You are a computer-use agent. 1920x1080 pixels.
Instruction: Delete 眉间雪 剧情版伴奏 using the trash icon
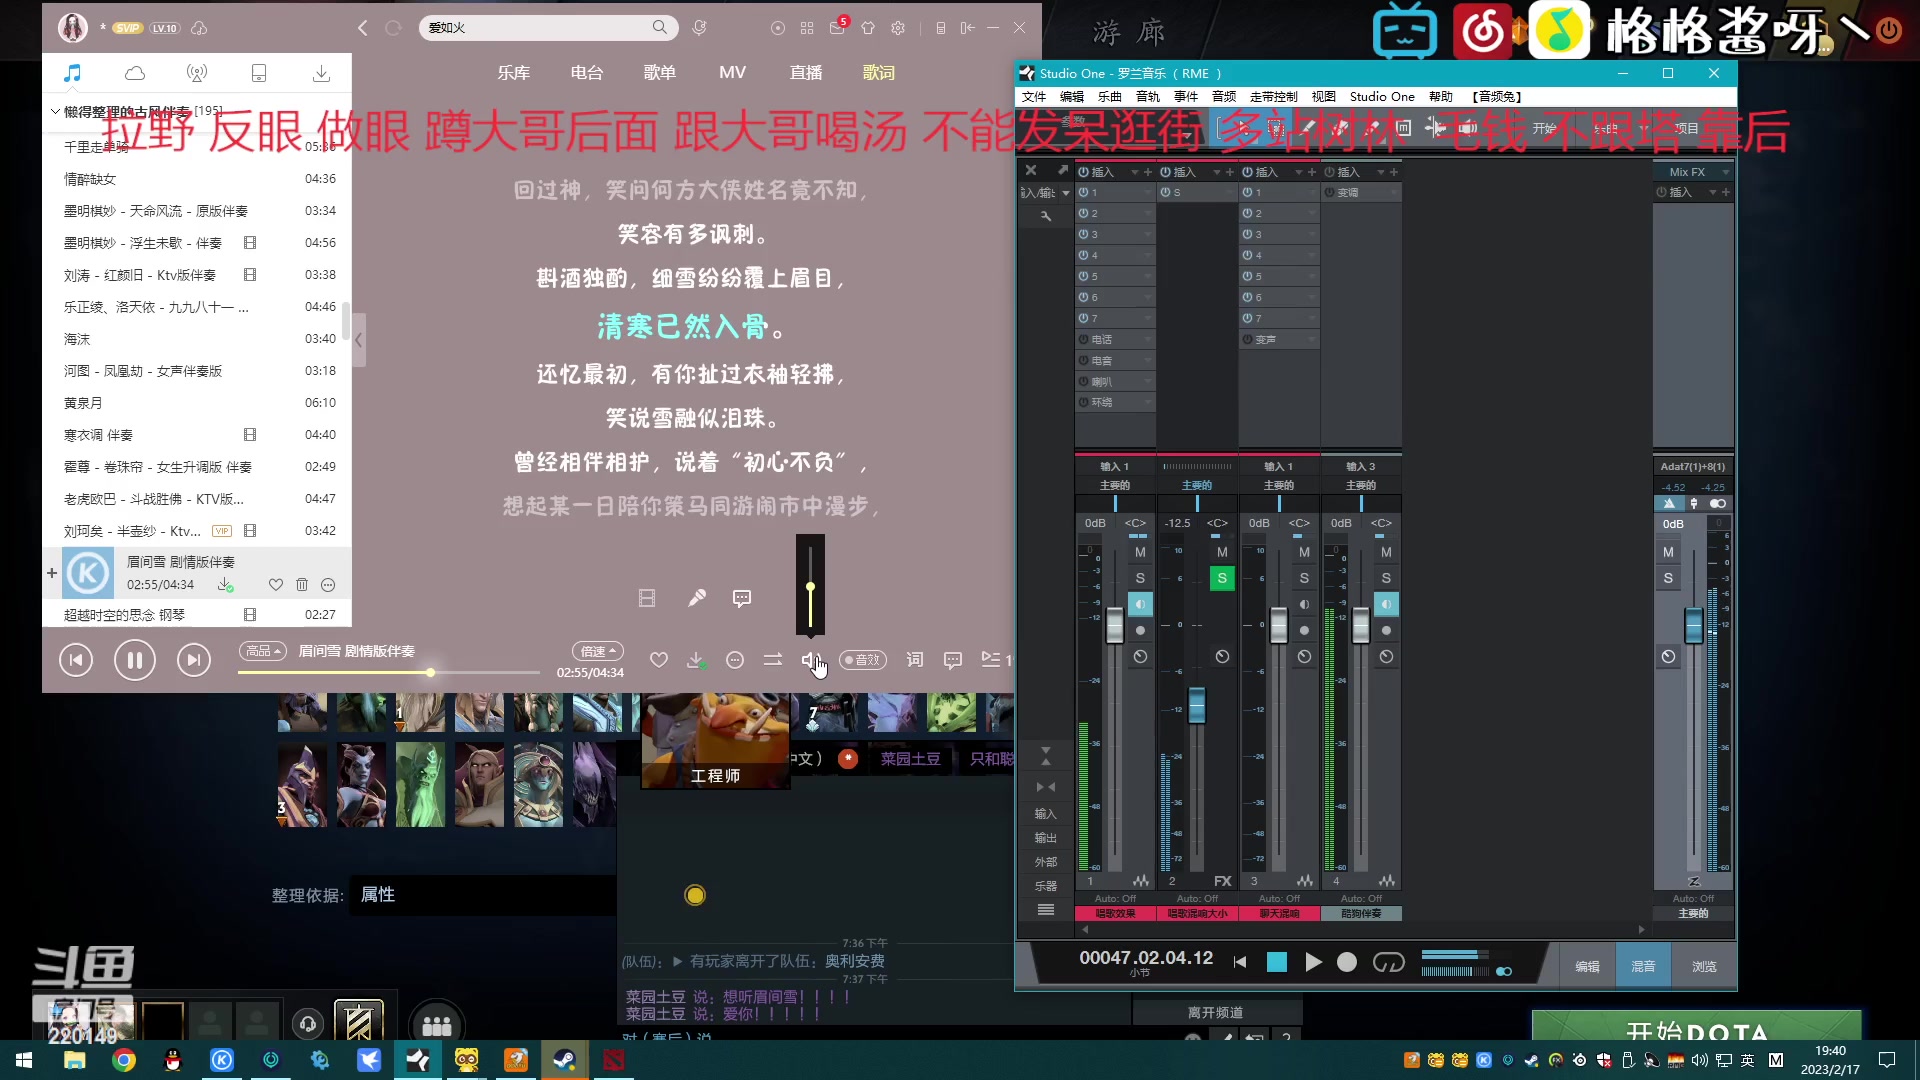(x=302, y=585)
